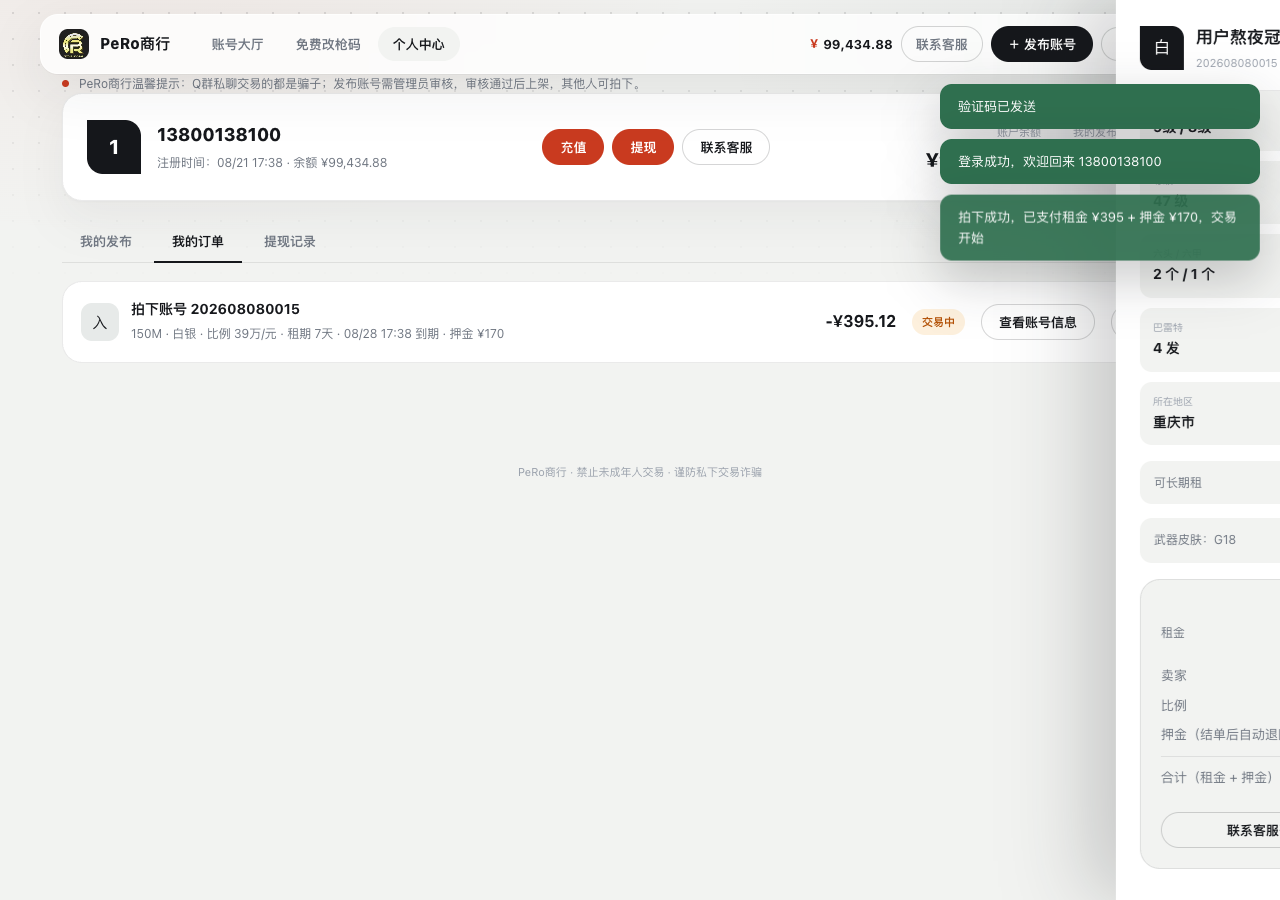1280x900 pixels.
Task: Click the avatar tile labeled 1
Action: (x=114, y=147)
